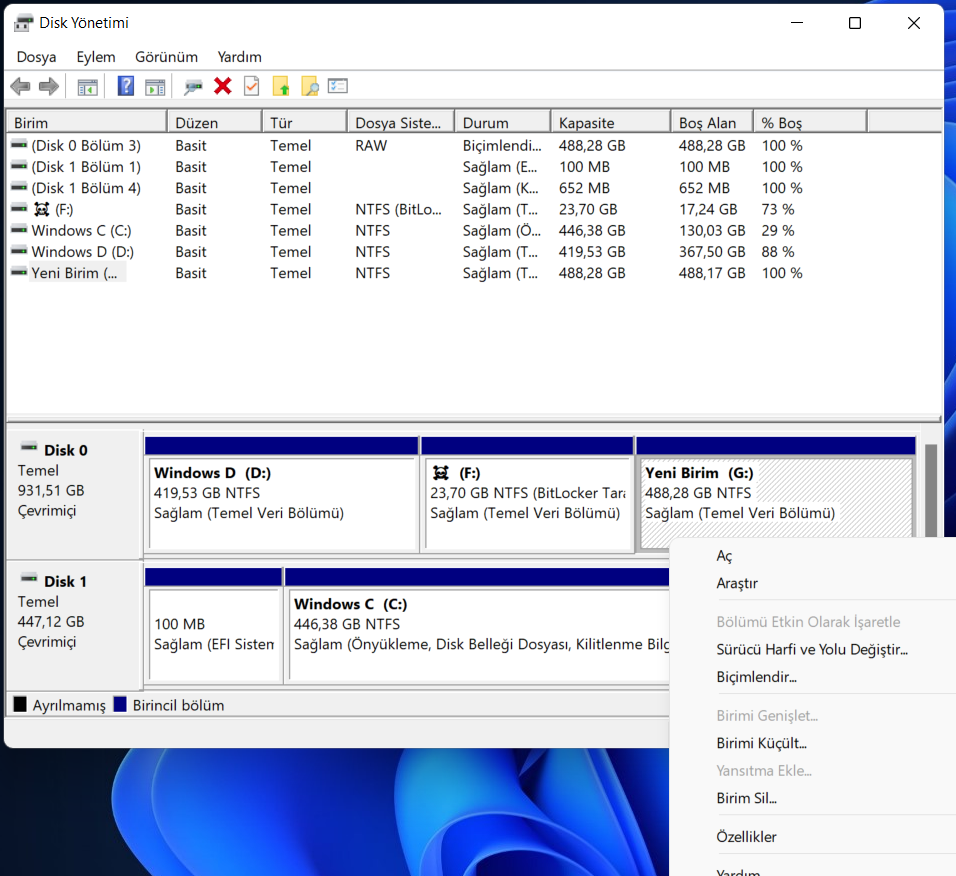Open the Görünüm menu
This screenshot has width=956, height=876.
tap(166, 57)
